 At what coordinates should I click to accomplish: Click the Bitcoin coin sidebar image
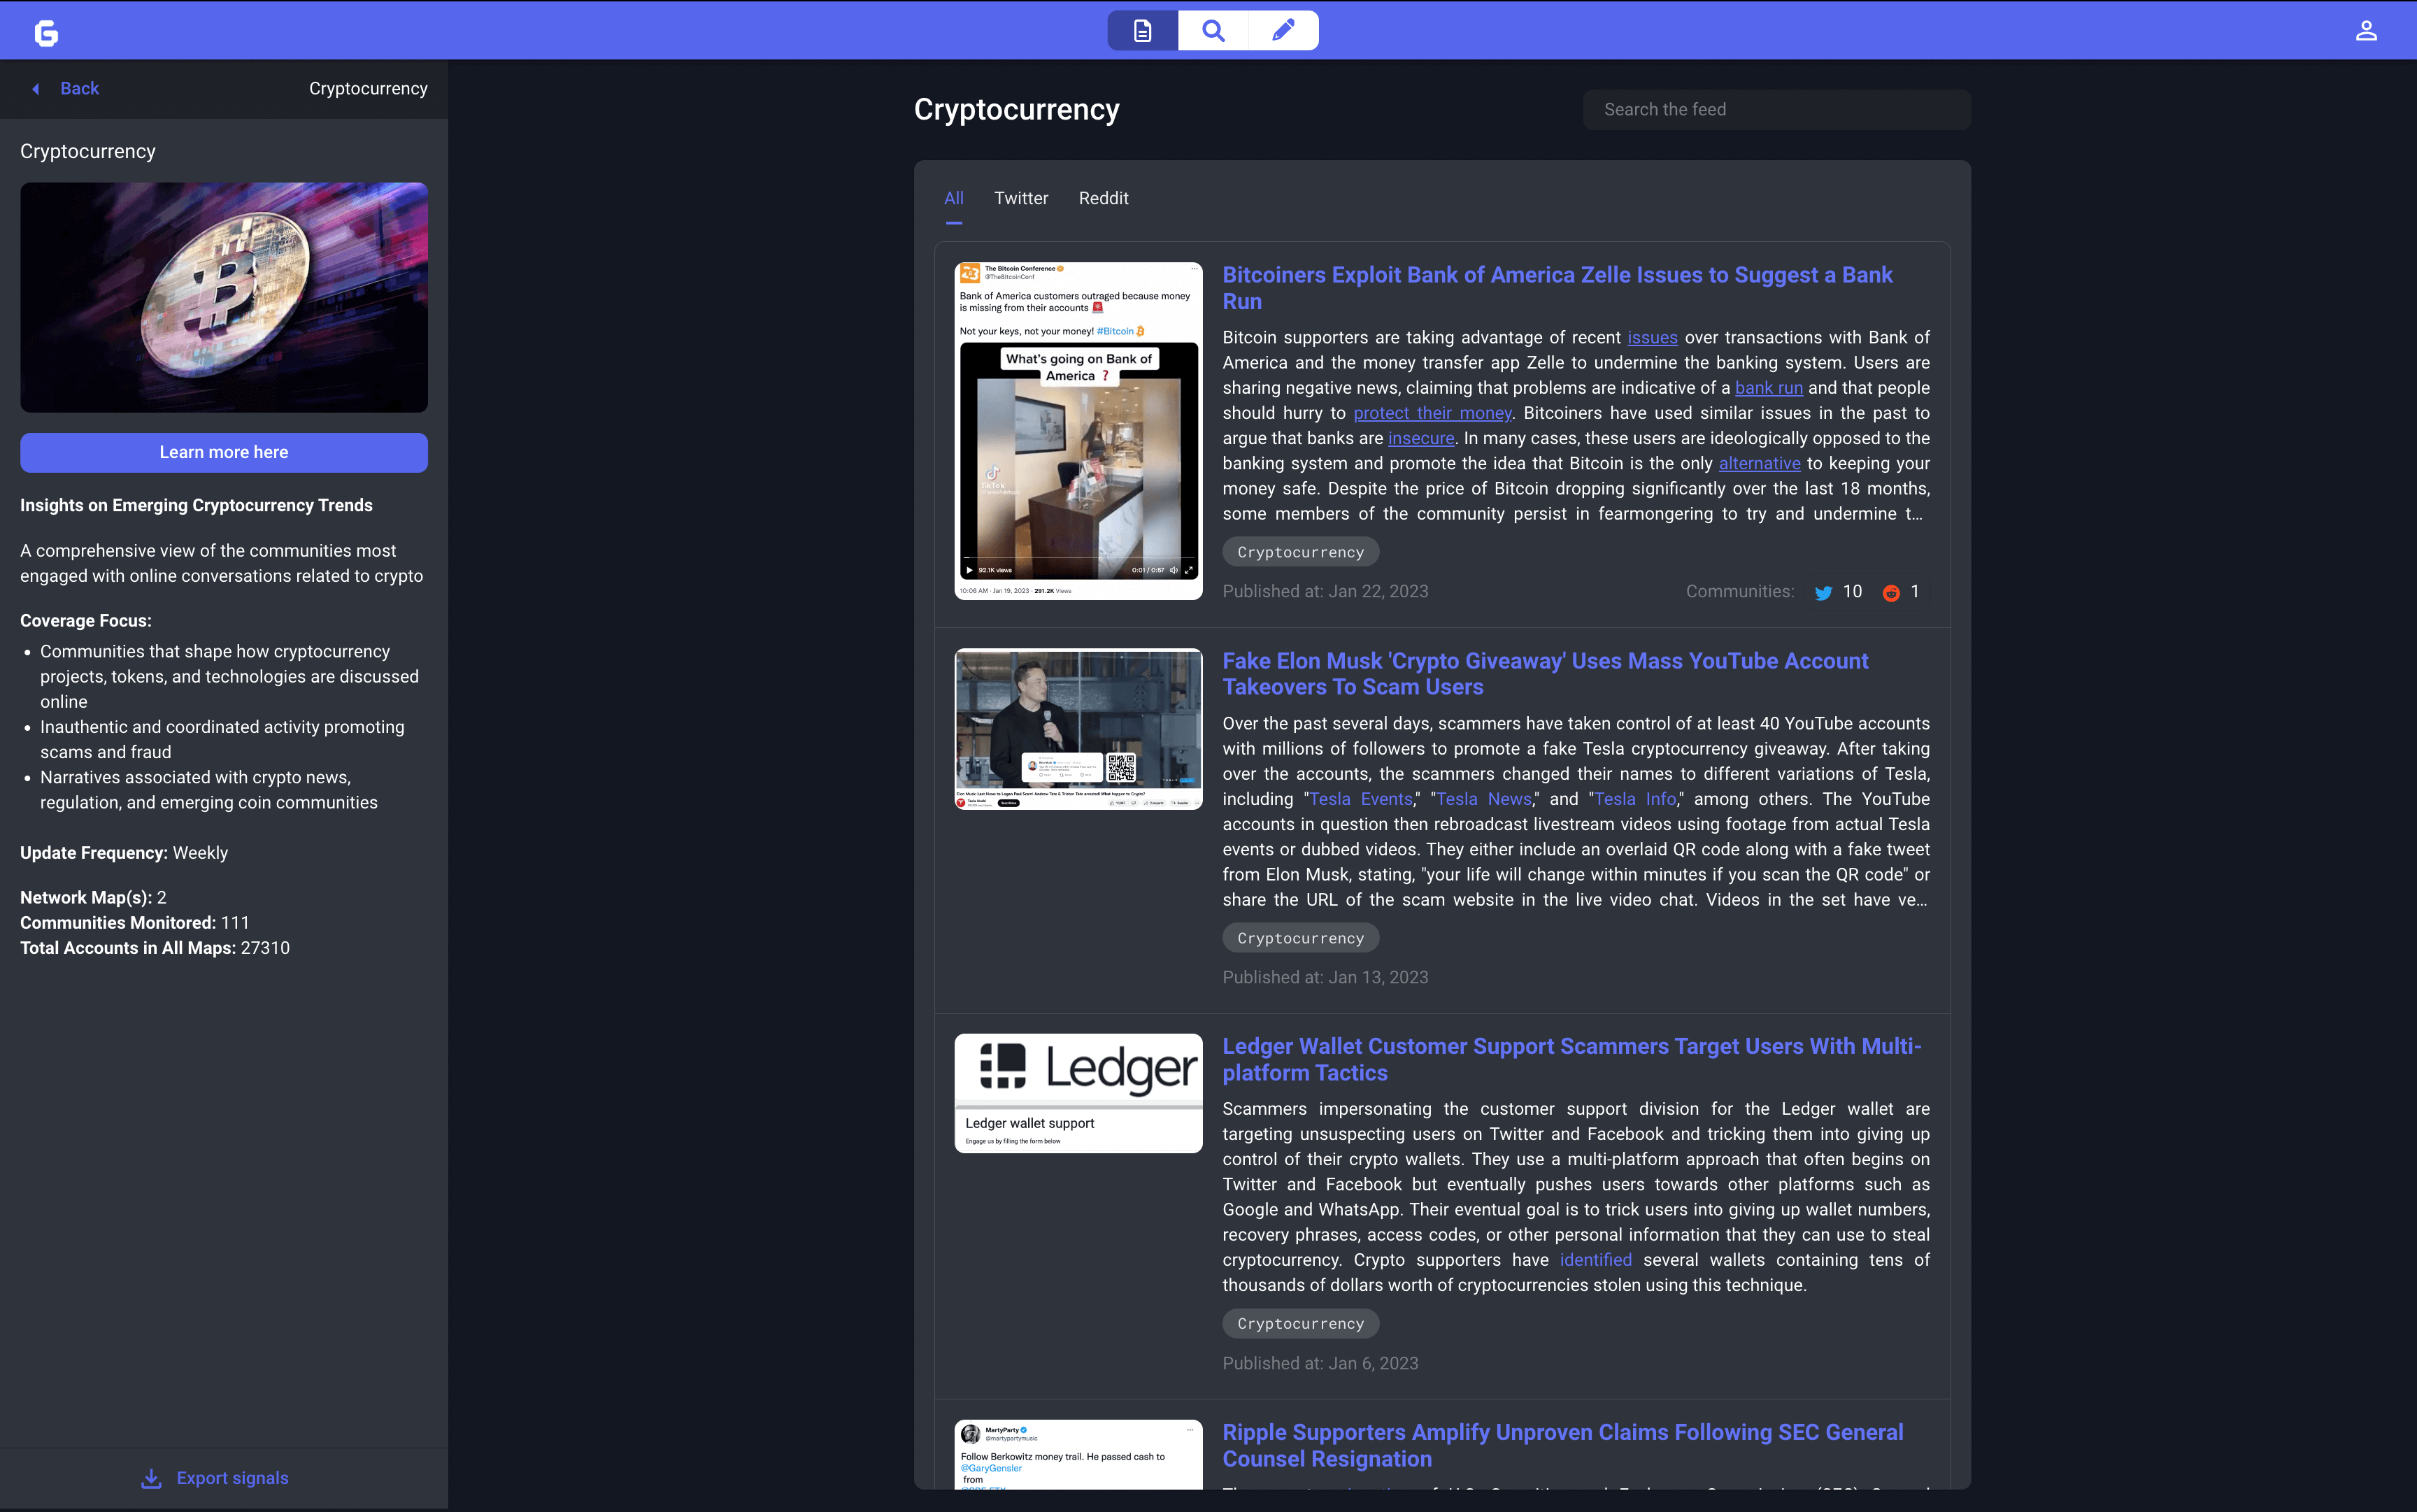tap(224, 297)
